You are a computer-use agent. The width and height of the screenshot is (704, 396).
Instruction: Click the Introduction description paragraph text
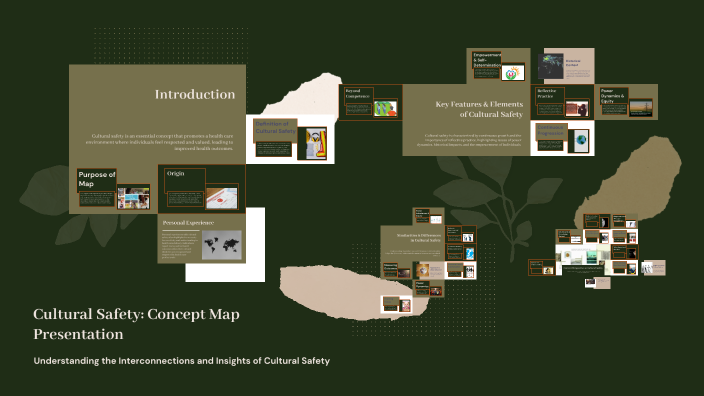tap(159, 142)
